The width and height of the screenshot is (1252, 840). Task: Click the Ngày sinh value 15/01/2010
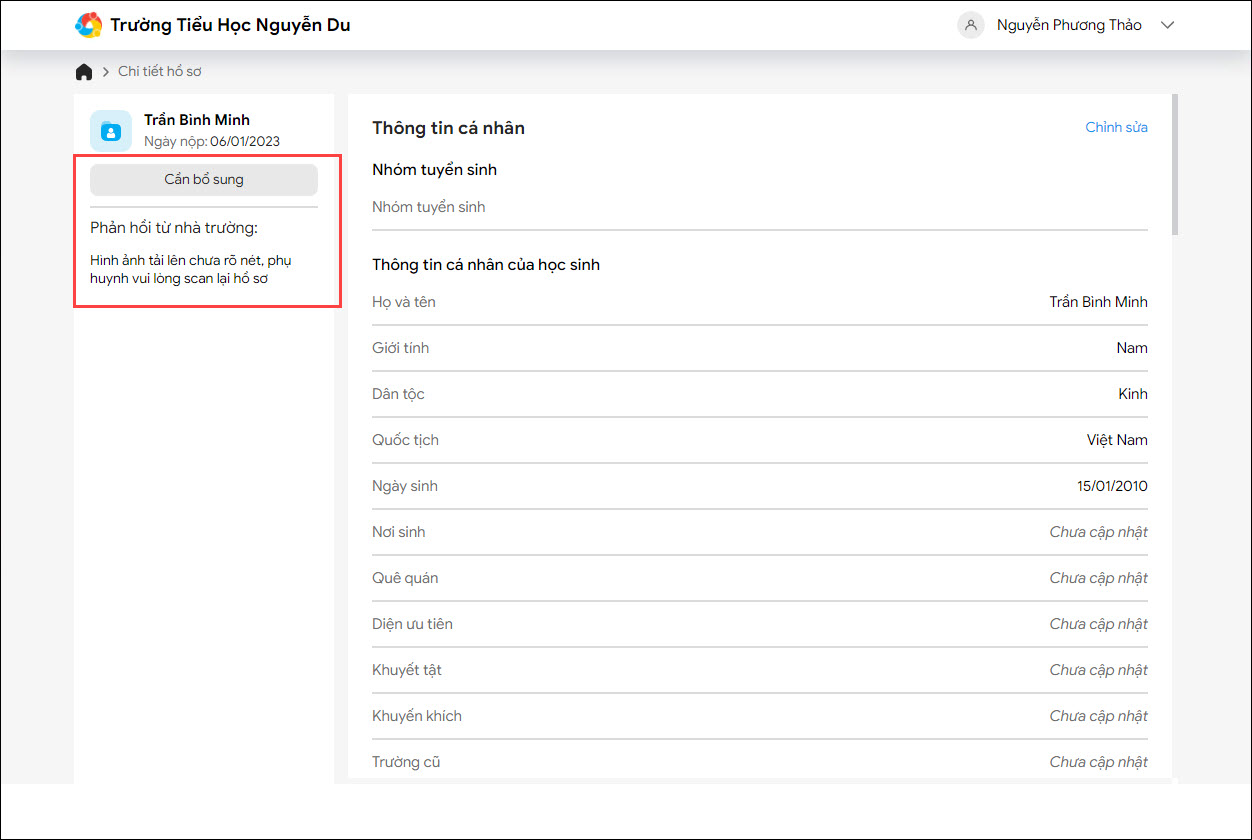(x=1112, y=486)
